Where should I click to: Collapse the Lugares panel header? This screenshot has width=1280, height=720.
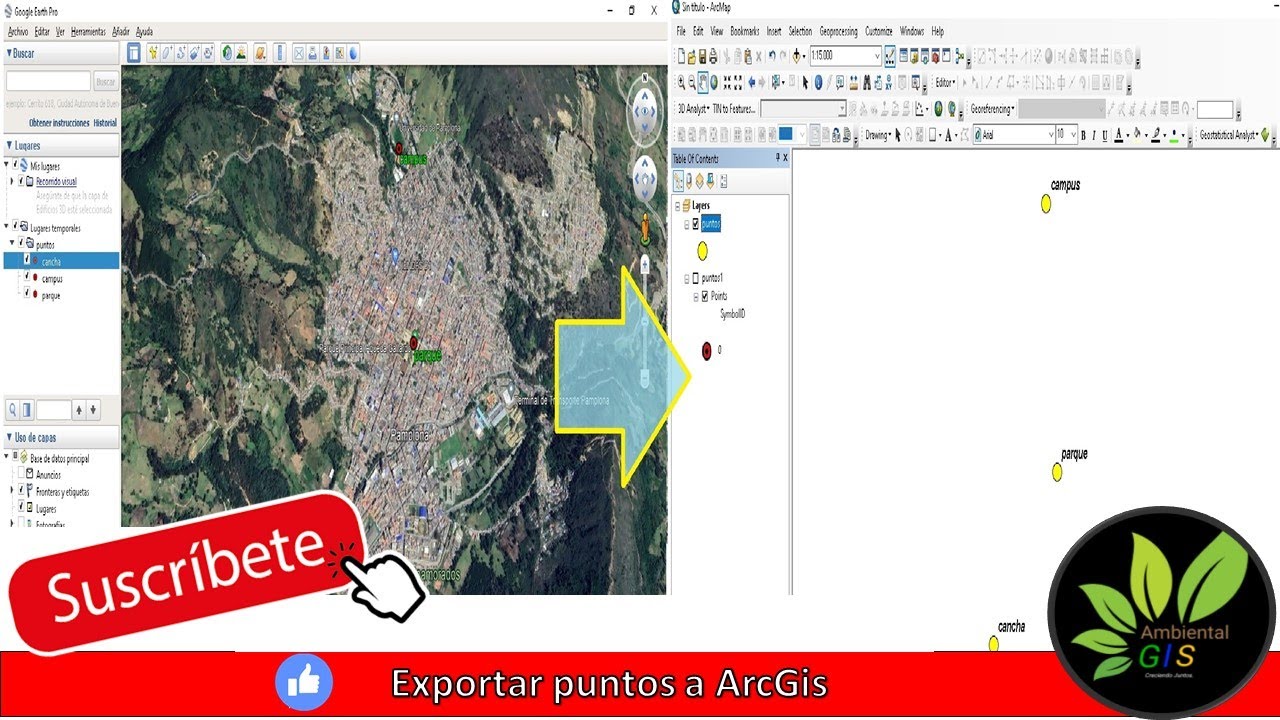pyautogui.click(x=60, y=145)
